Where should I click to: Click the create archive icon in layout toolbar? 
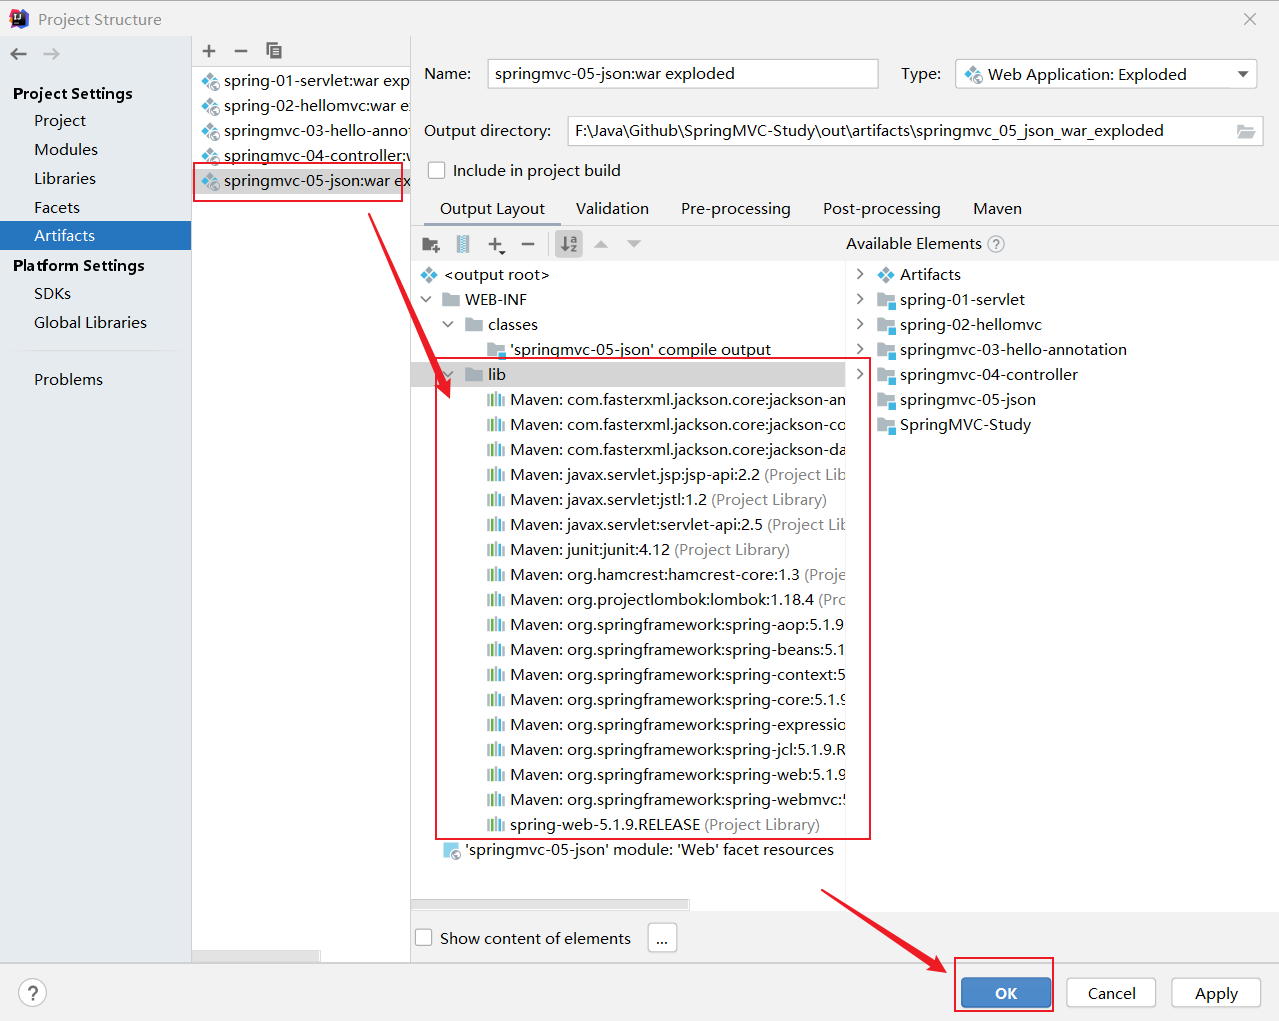click(x=463, y=244)
